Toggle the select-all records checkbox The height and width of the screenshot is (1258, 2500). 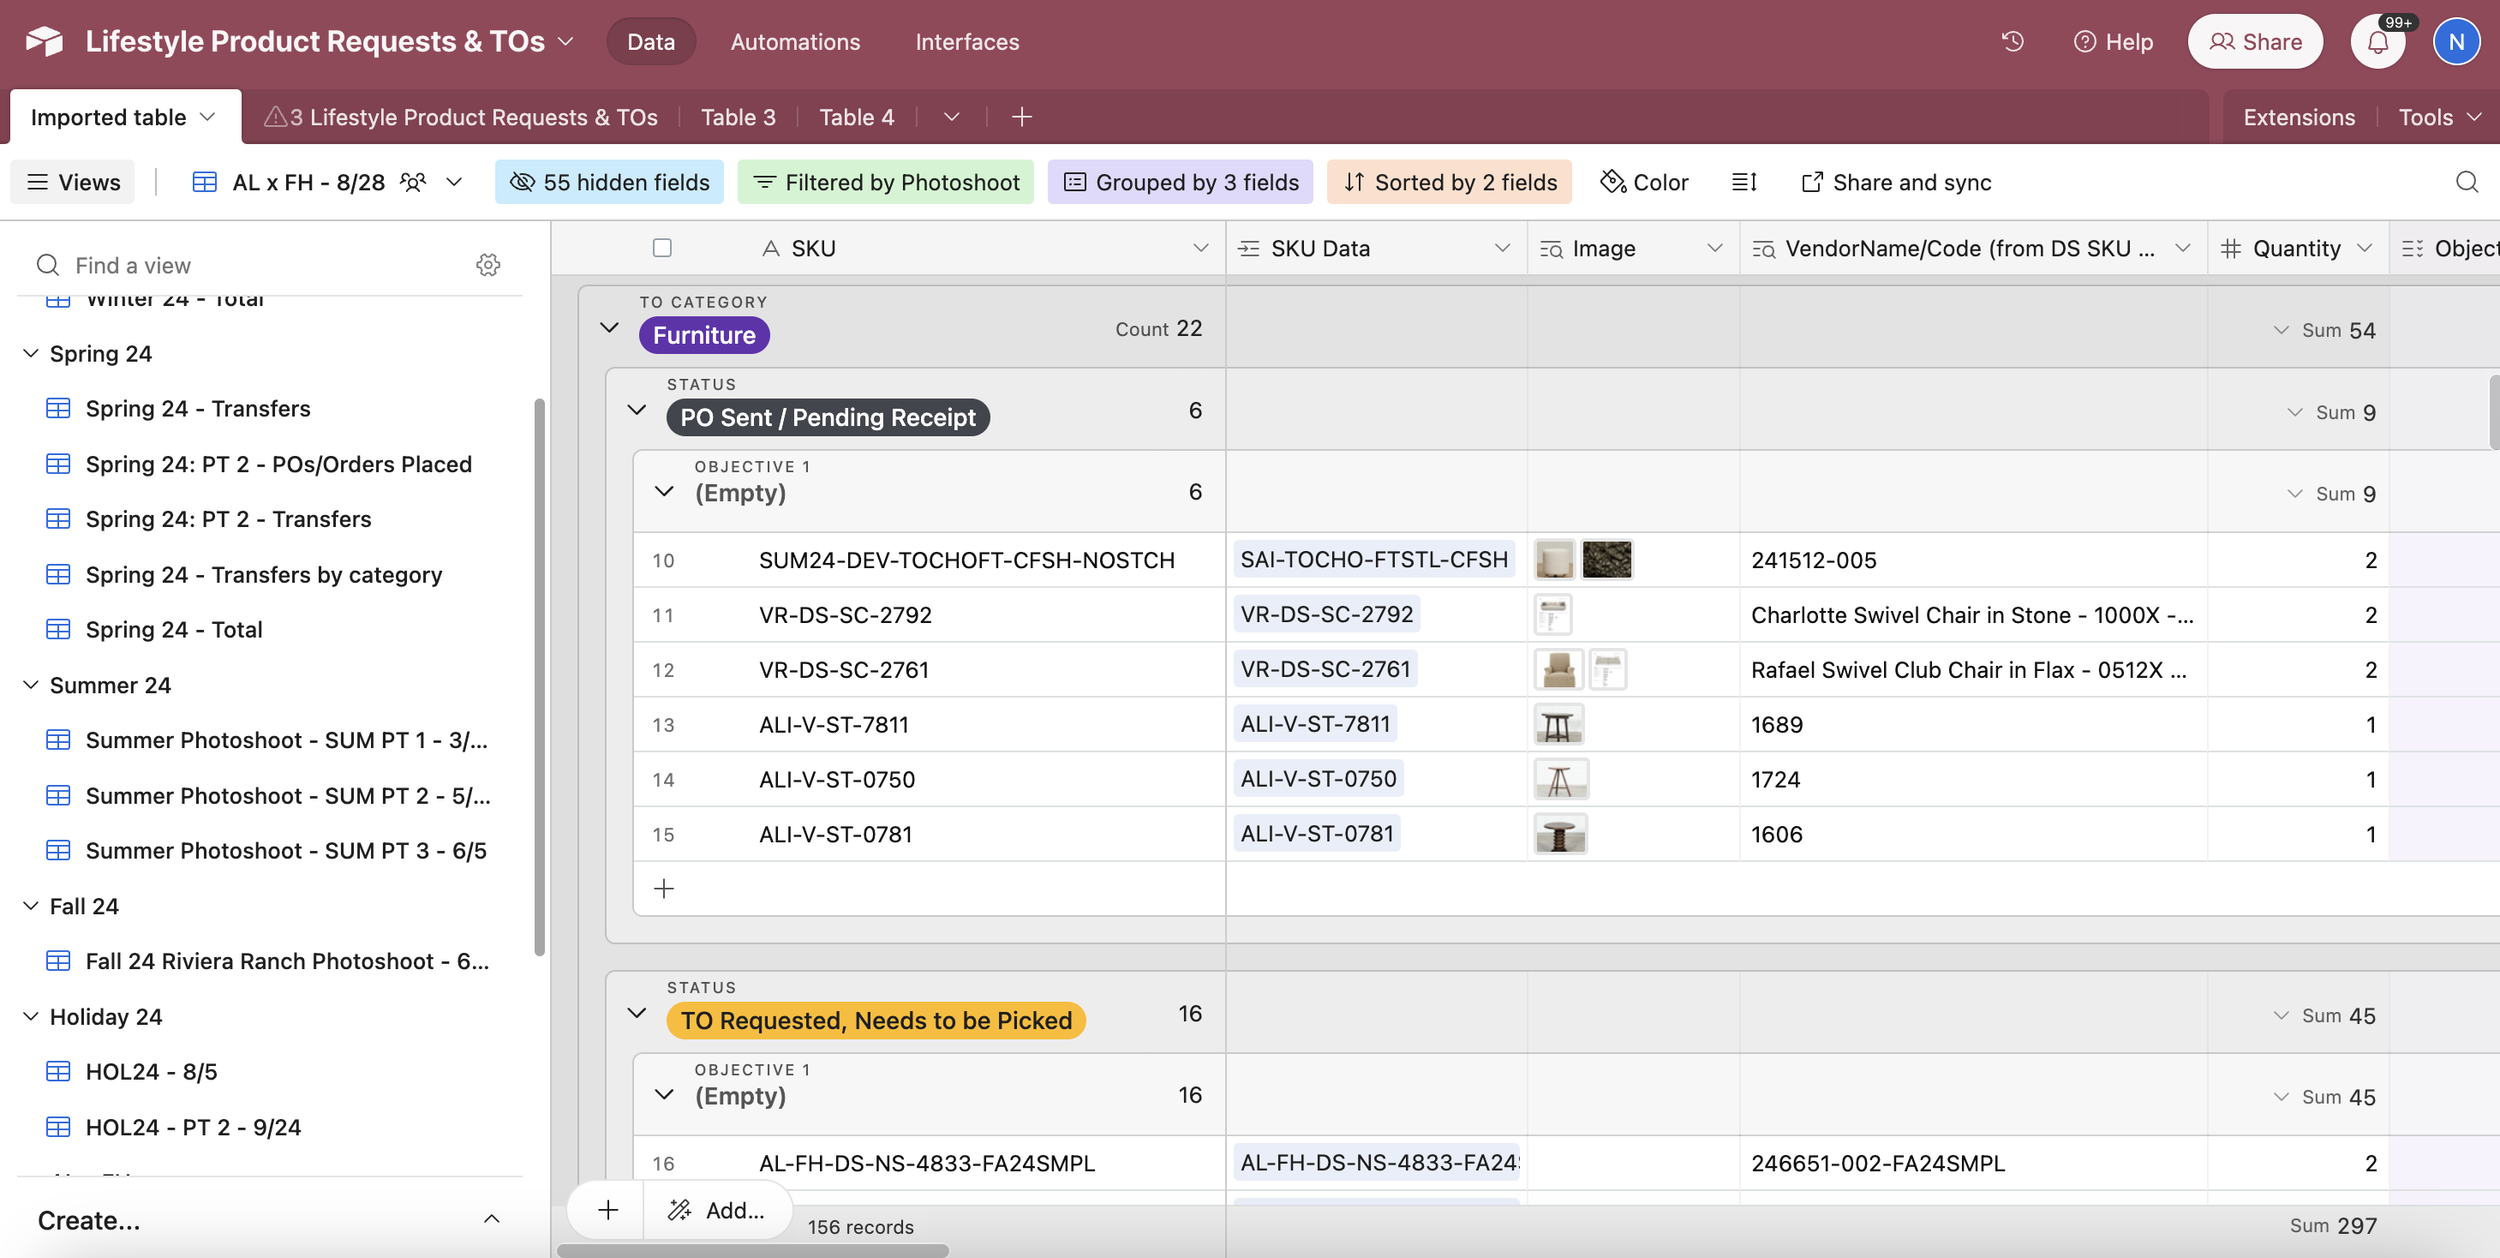point(662,248)
